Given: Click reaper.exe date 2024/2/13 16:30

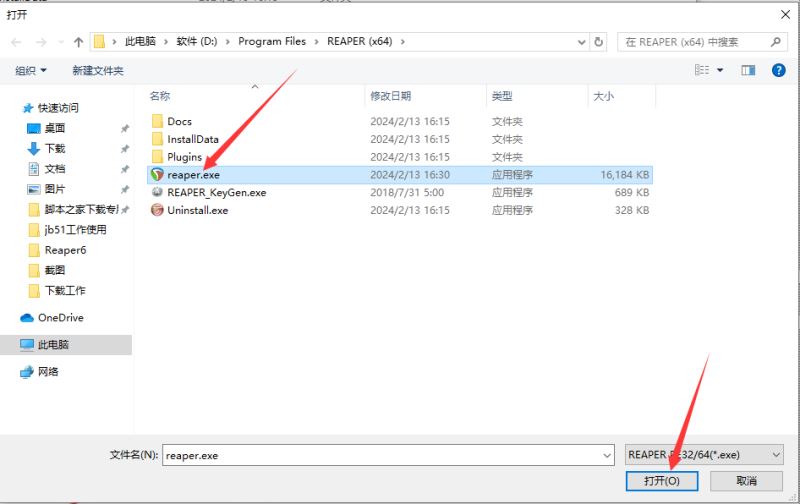Looking at the screenshot, I should 410,175.
